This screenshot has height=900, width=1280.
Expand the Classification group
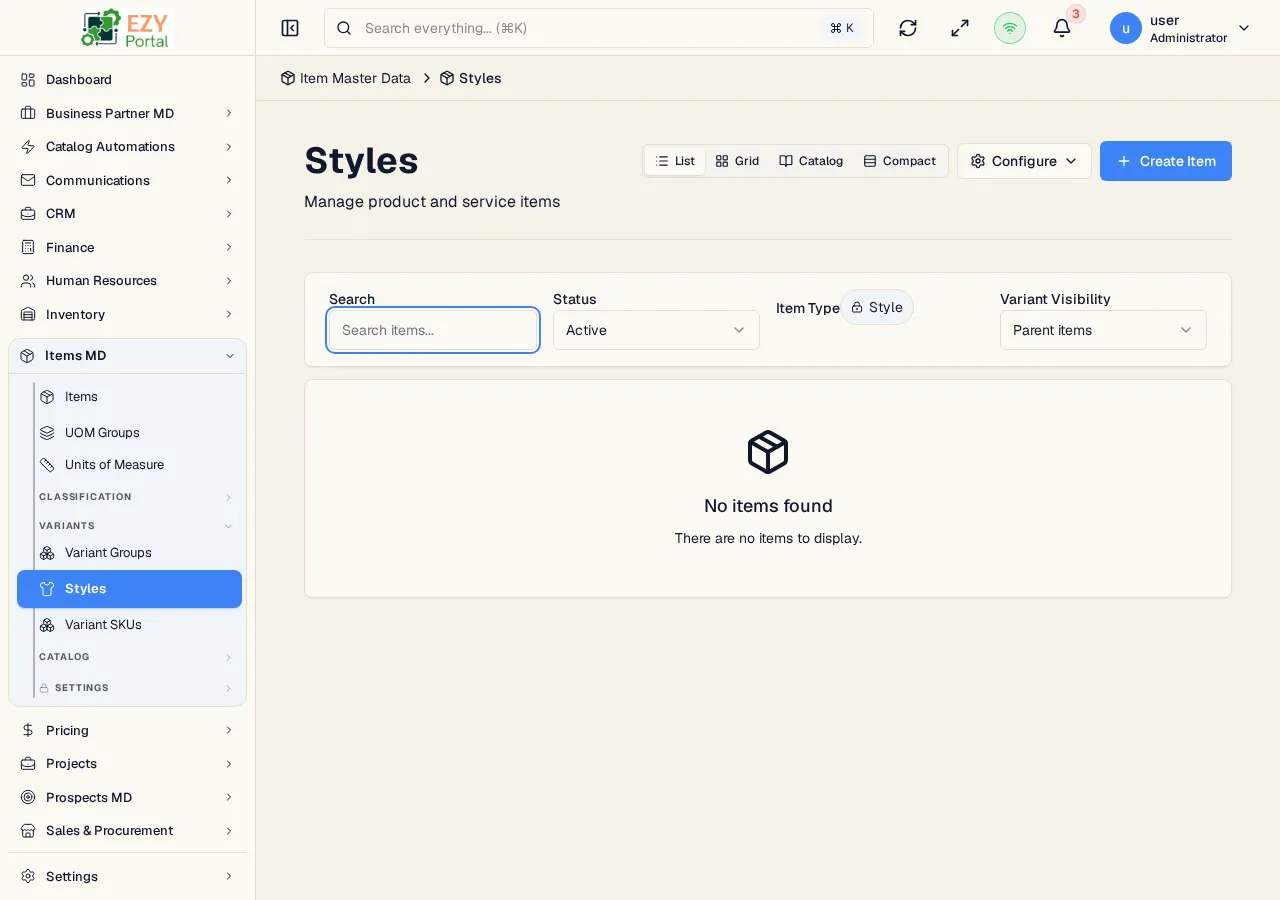tap(136, 497)
